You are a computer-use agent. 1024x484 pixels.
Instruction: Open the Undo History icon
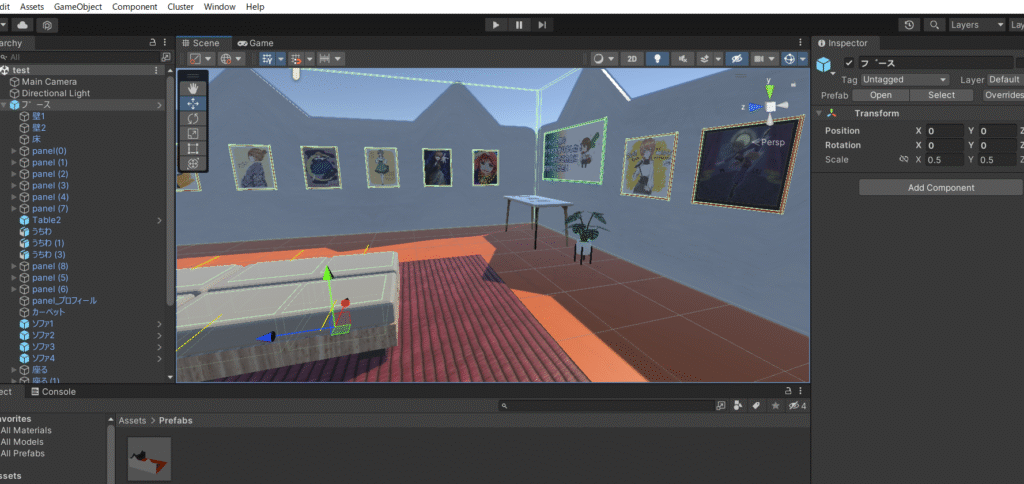(909, 25)
